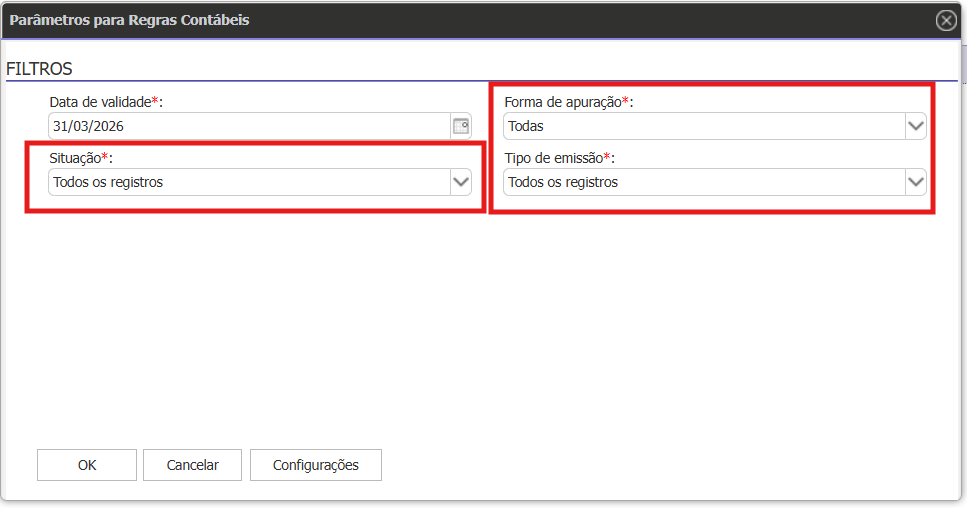Expand the Forma de apuração dropdown arrow

pos(915,126)
